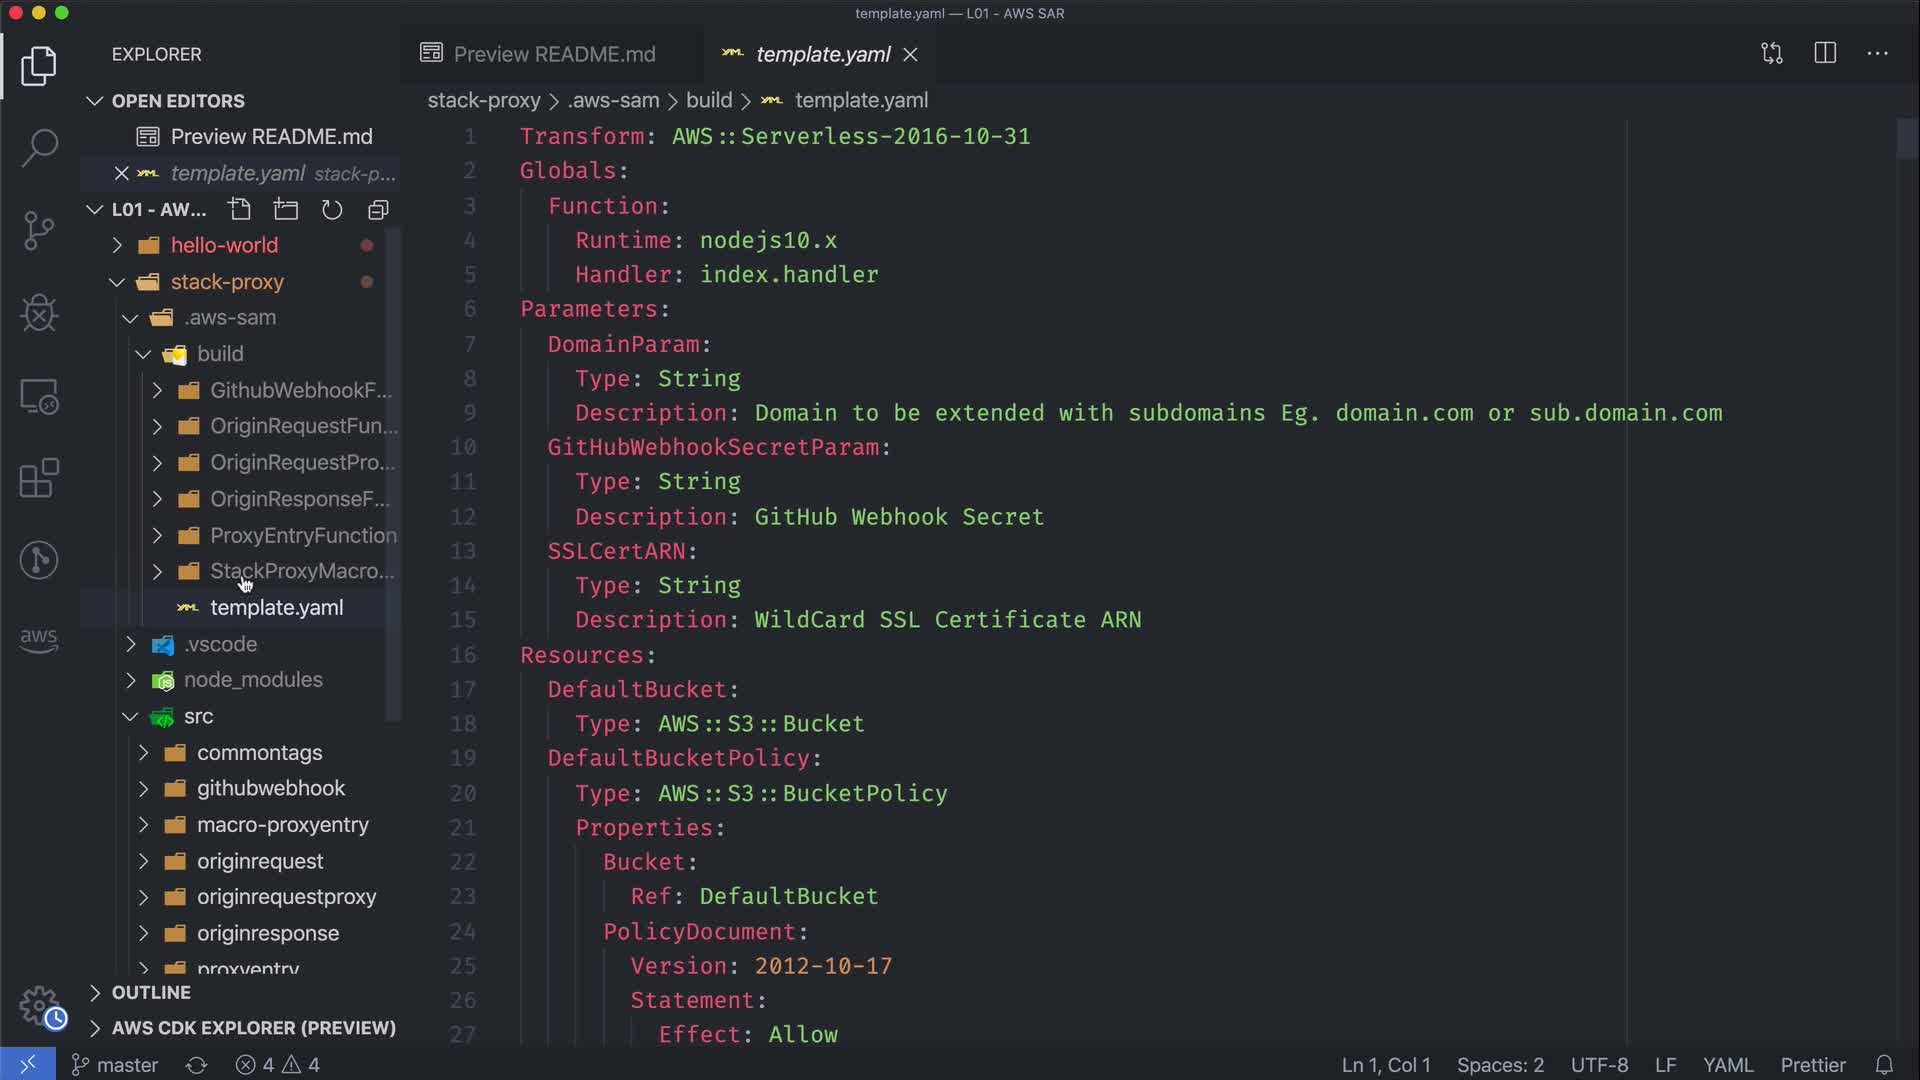Open the Extensions view
The width and height of the screenshot is (1920, 1080).
click(39, 478)
